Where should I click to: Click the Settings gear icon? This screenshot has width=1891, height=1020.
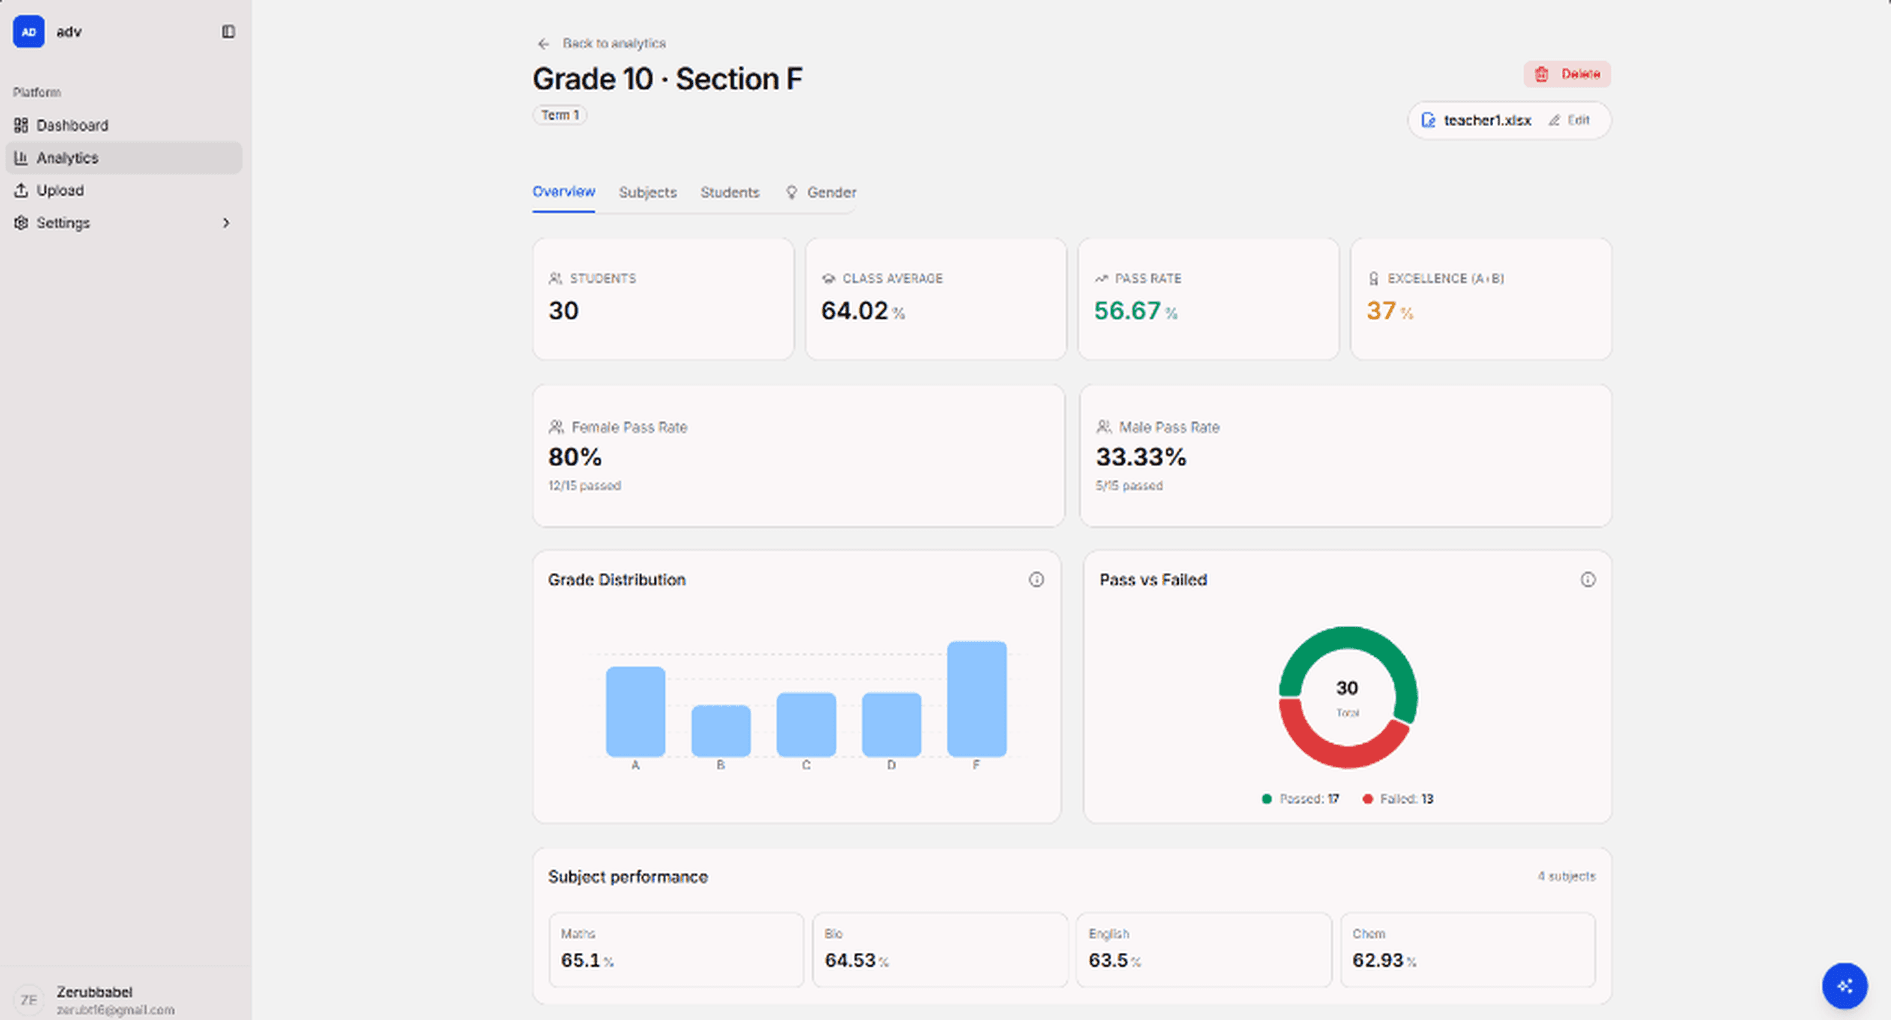(21, 223)
